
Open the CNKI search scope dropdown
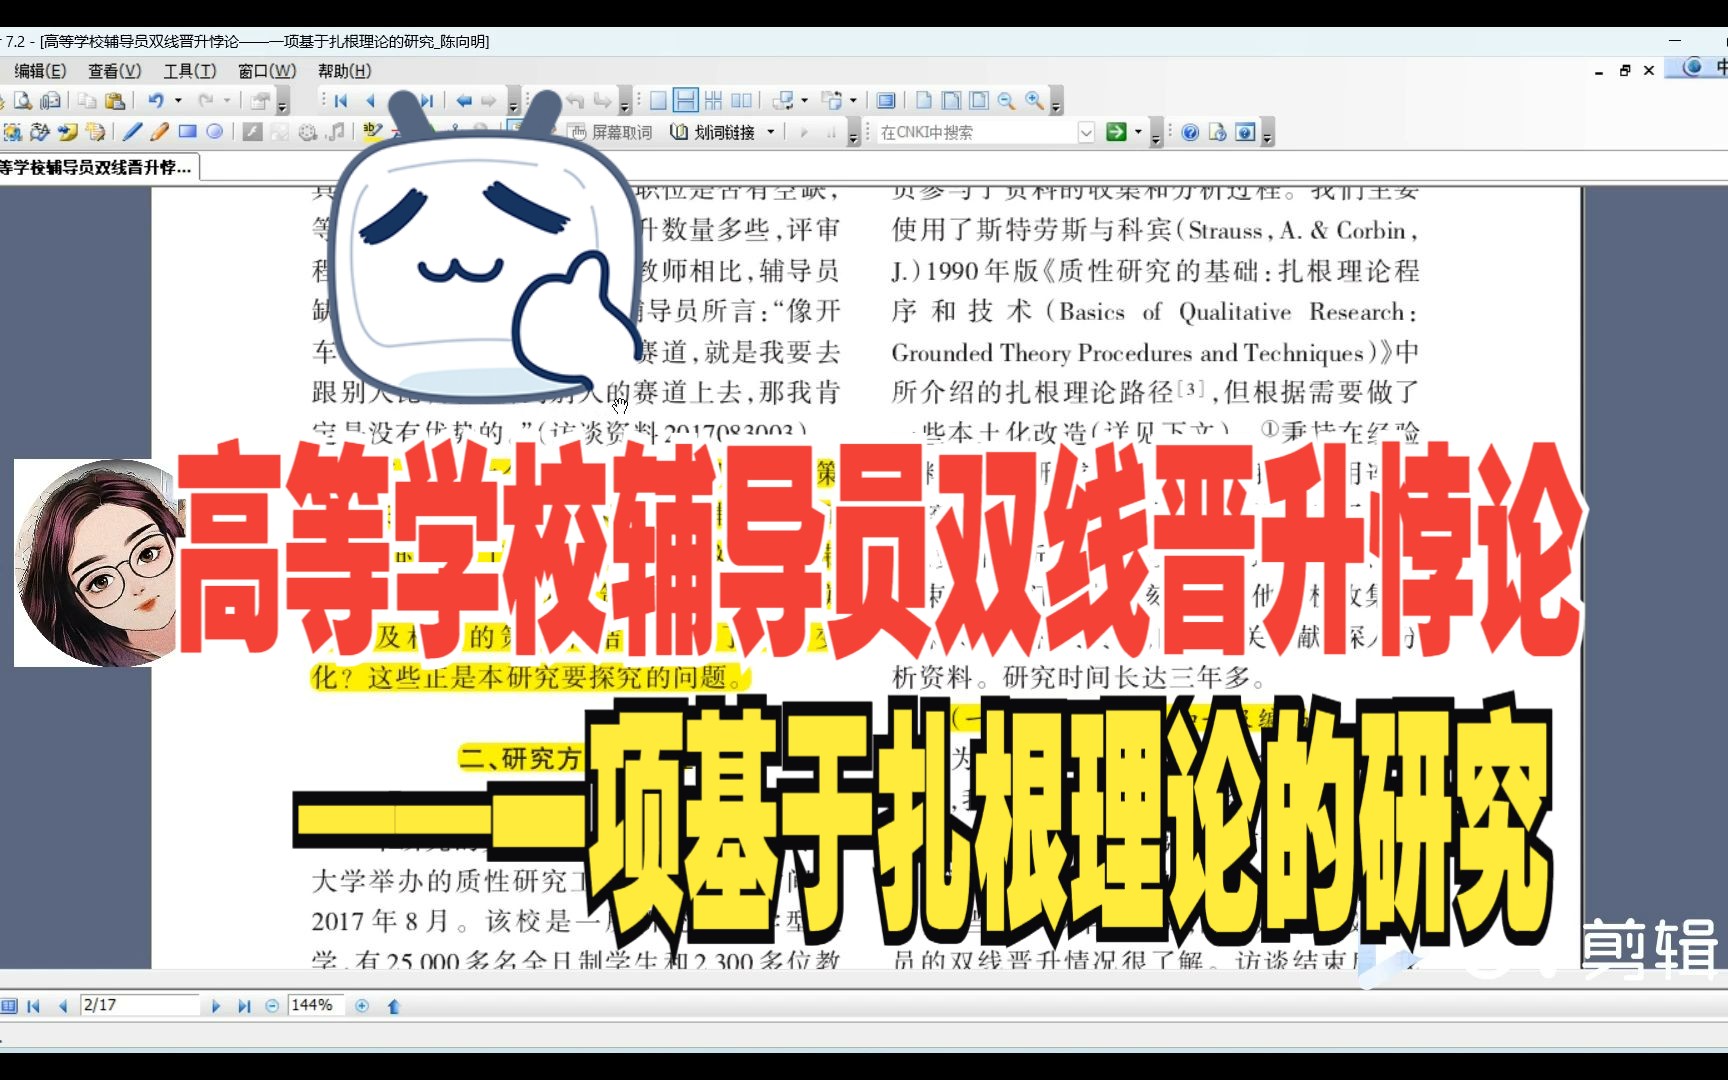click(x=1086, y=131)
